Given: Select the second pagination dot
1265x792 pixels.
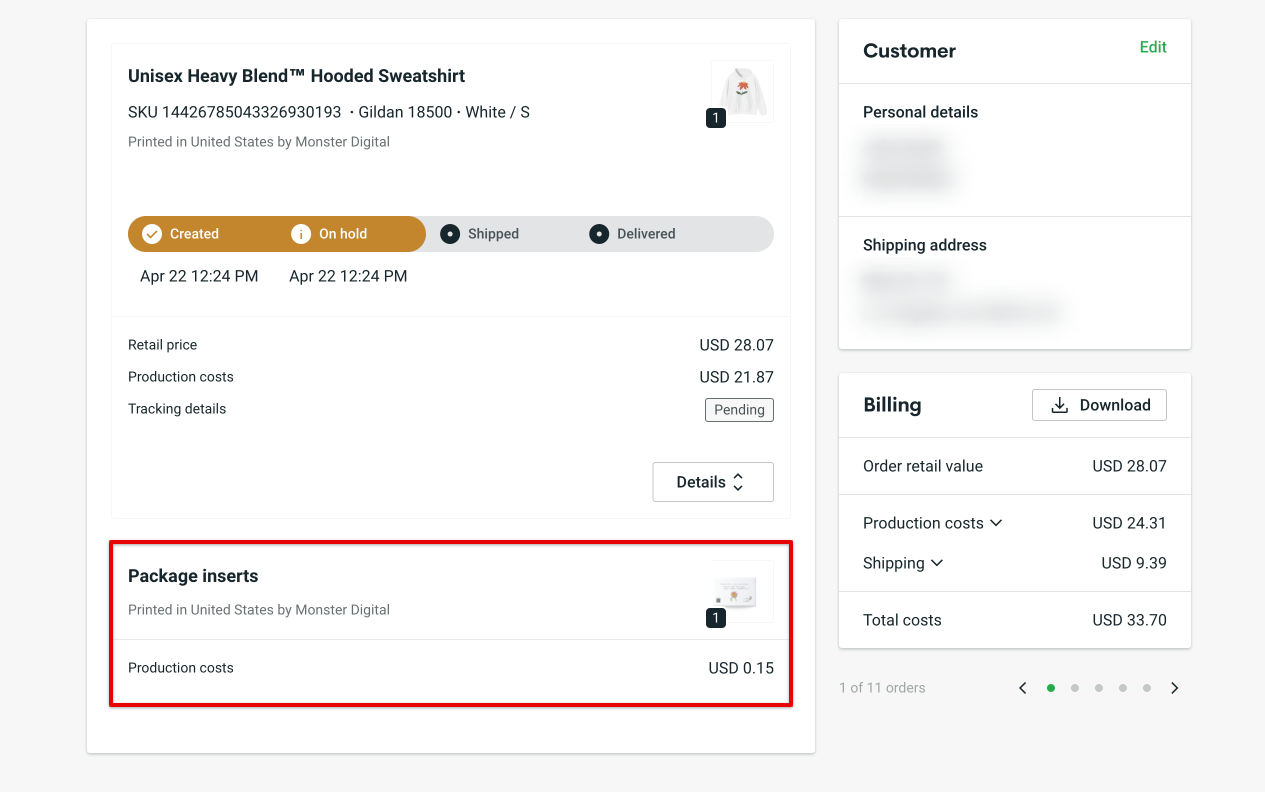Looking at the screenshot, I should click(x=1075, y=688).
